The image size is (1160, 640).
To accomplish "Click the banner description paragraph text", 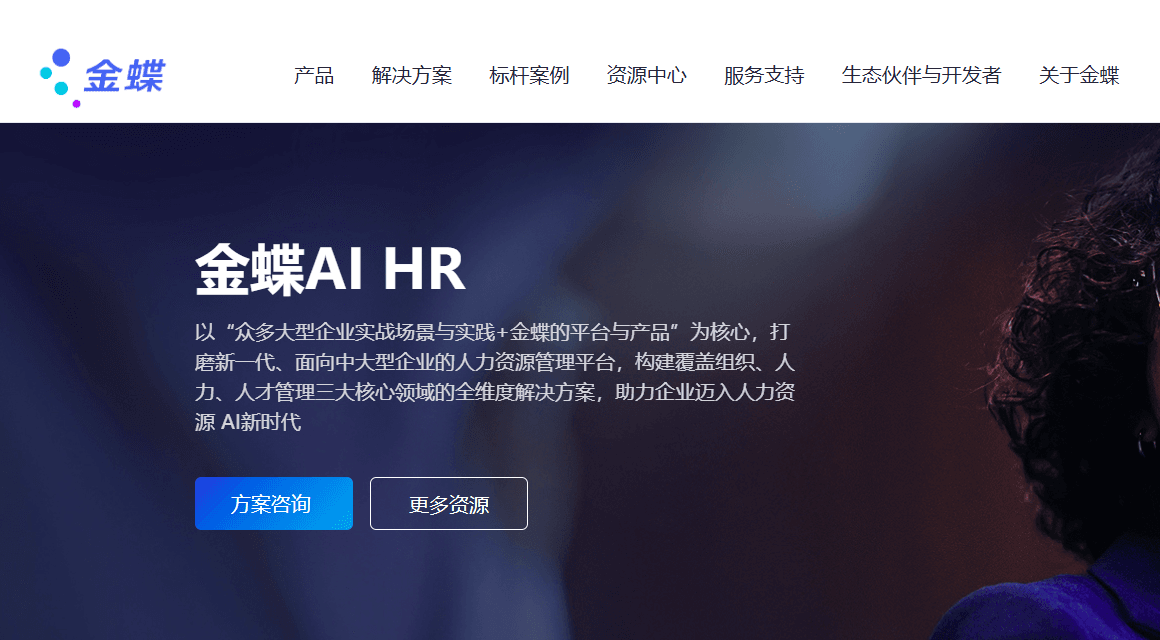I will (495, 377).
